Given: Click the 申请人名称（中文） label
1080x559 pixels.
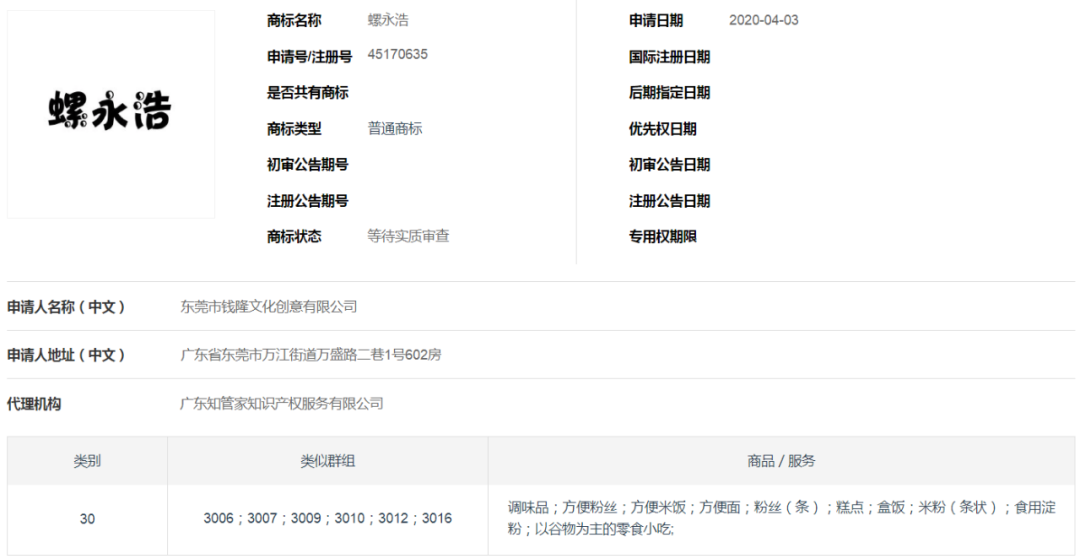Looking at the screenshot, I should pyautogui.click(x=67, y=306).
